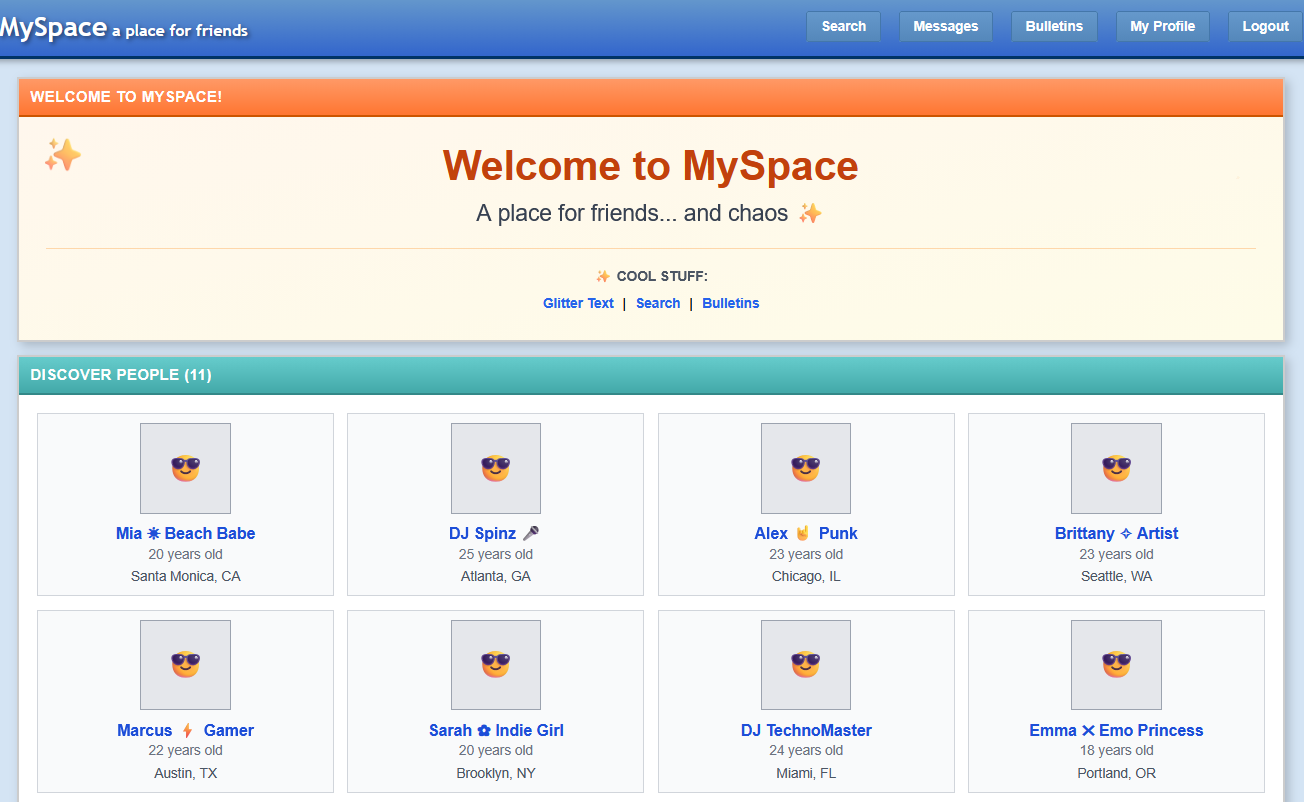The width and height of the screenshot is (1304, 802).
Task: Click the Search link under Cool Stuff
Action: [657, 303]
